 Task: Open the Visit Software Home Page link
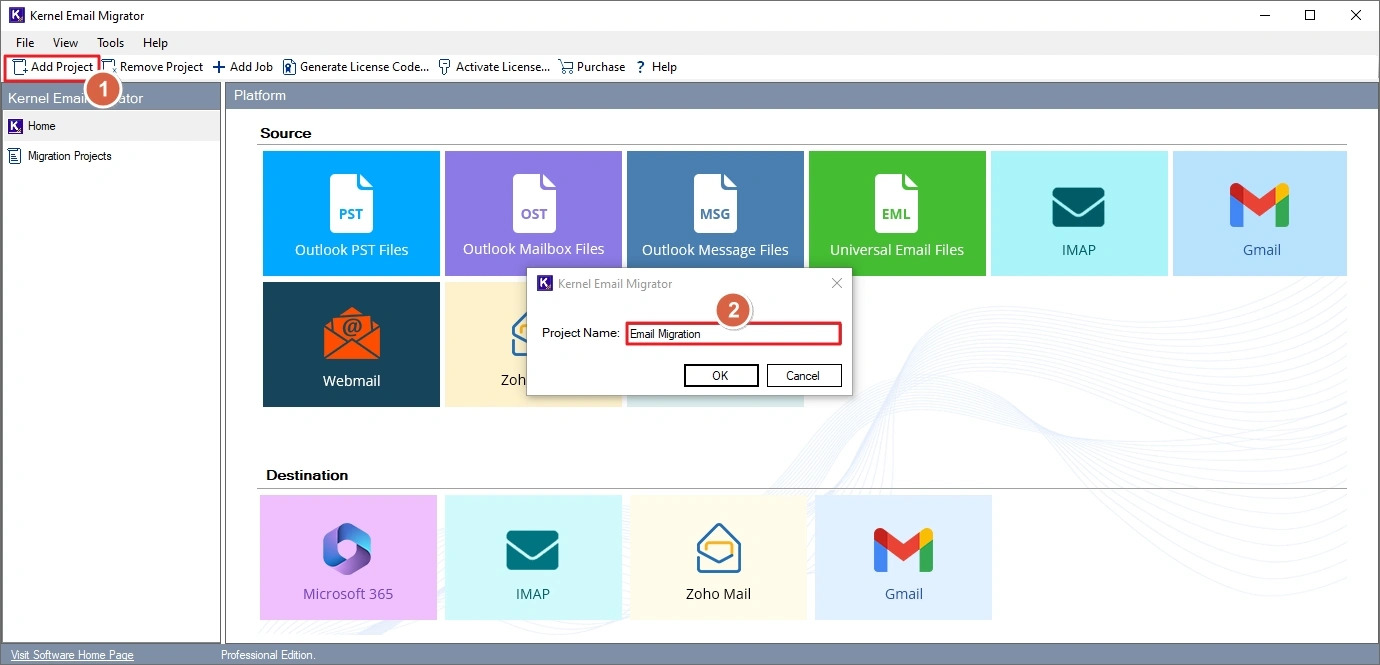click(x=71, y=655)
